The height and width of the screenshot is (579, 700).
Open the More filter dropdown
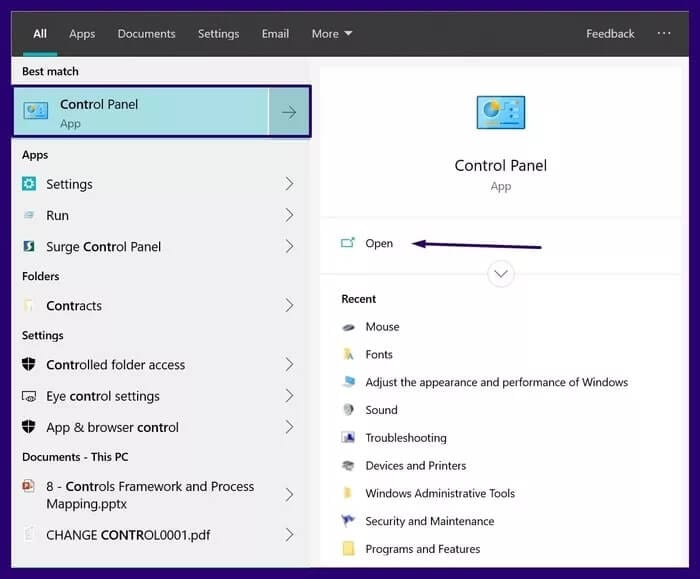pyautogui.click(x=332, y=33)
